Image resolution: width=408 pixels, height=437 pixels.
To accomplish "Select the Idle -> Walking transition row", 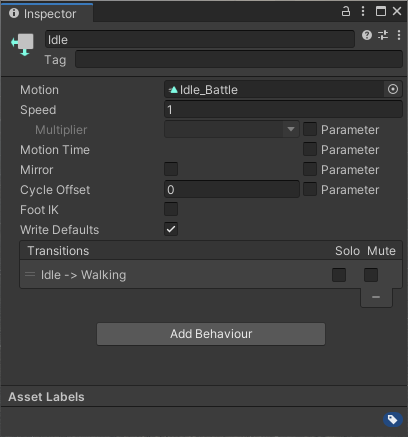I will [211, 275].
